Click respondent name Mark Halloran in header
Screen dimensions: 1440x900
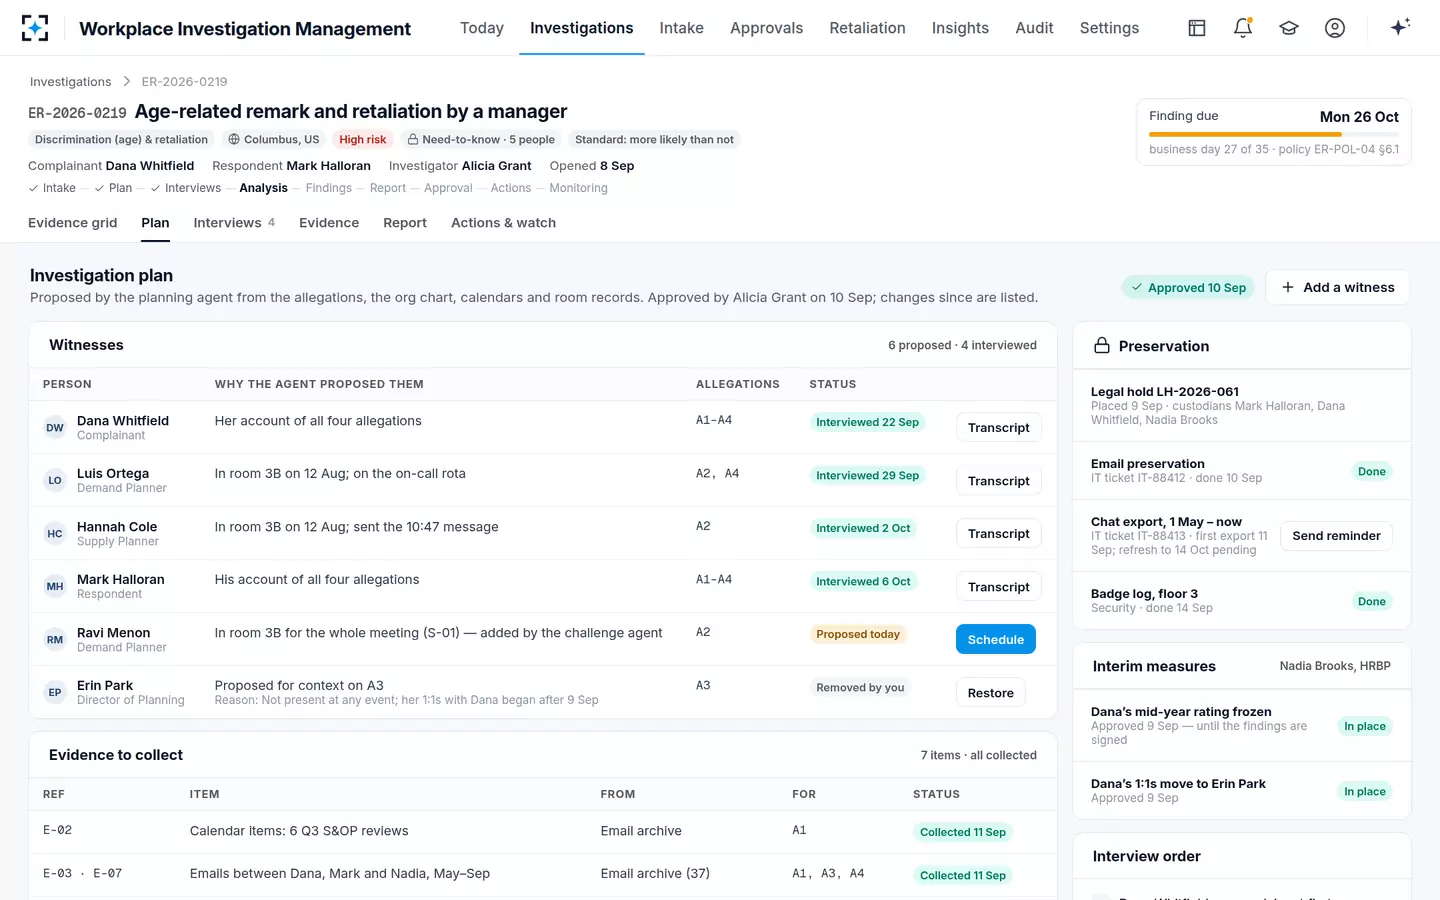[329, 166]
